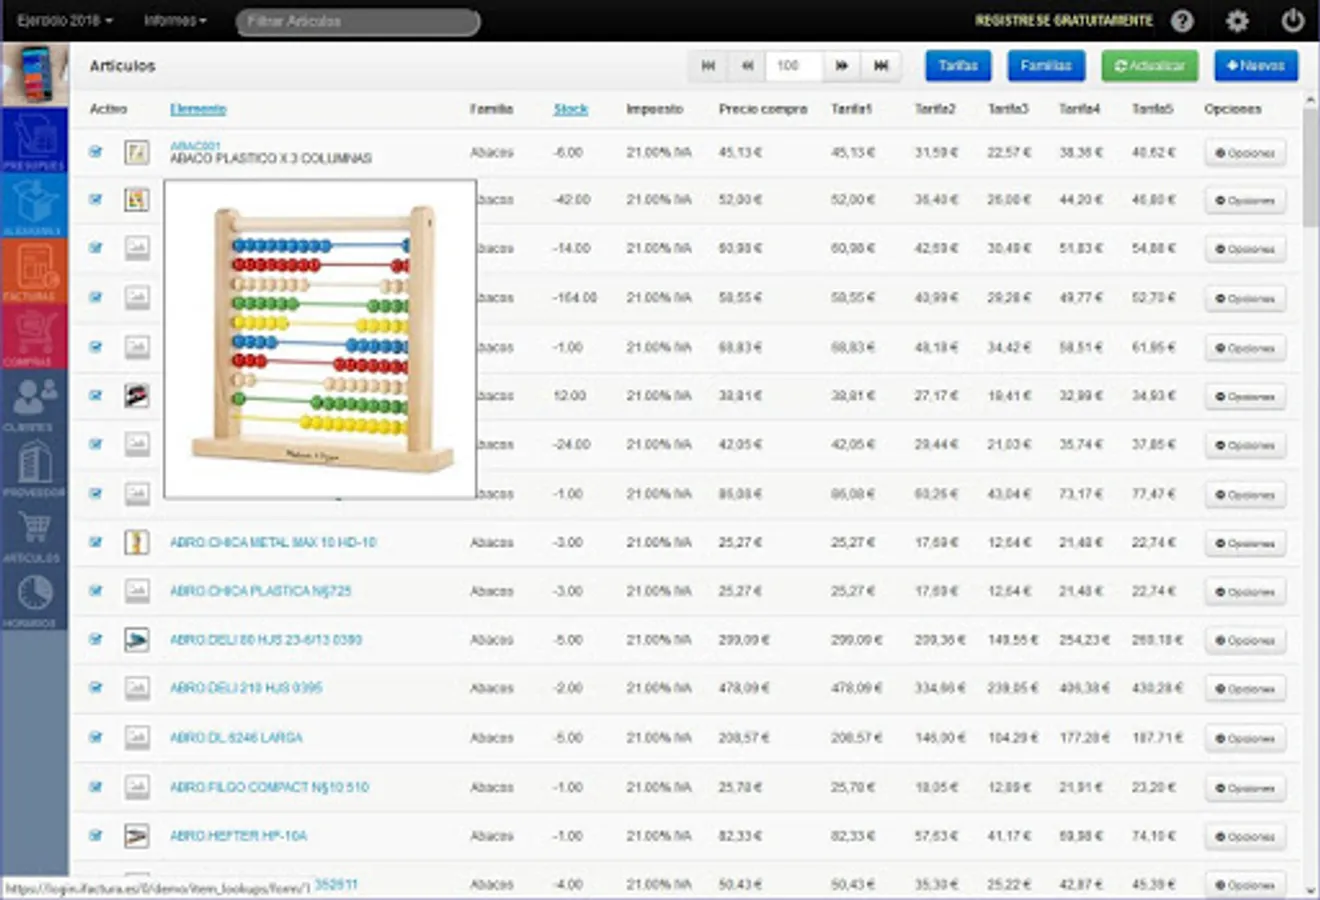Click the Tarifas button
The height and width of the screenshot is (900, 1320).
(958, 66)
